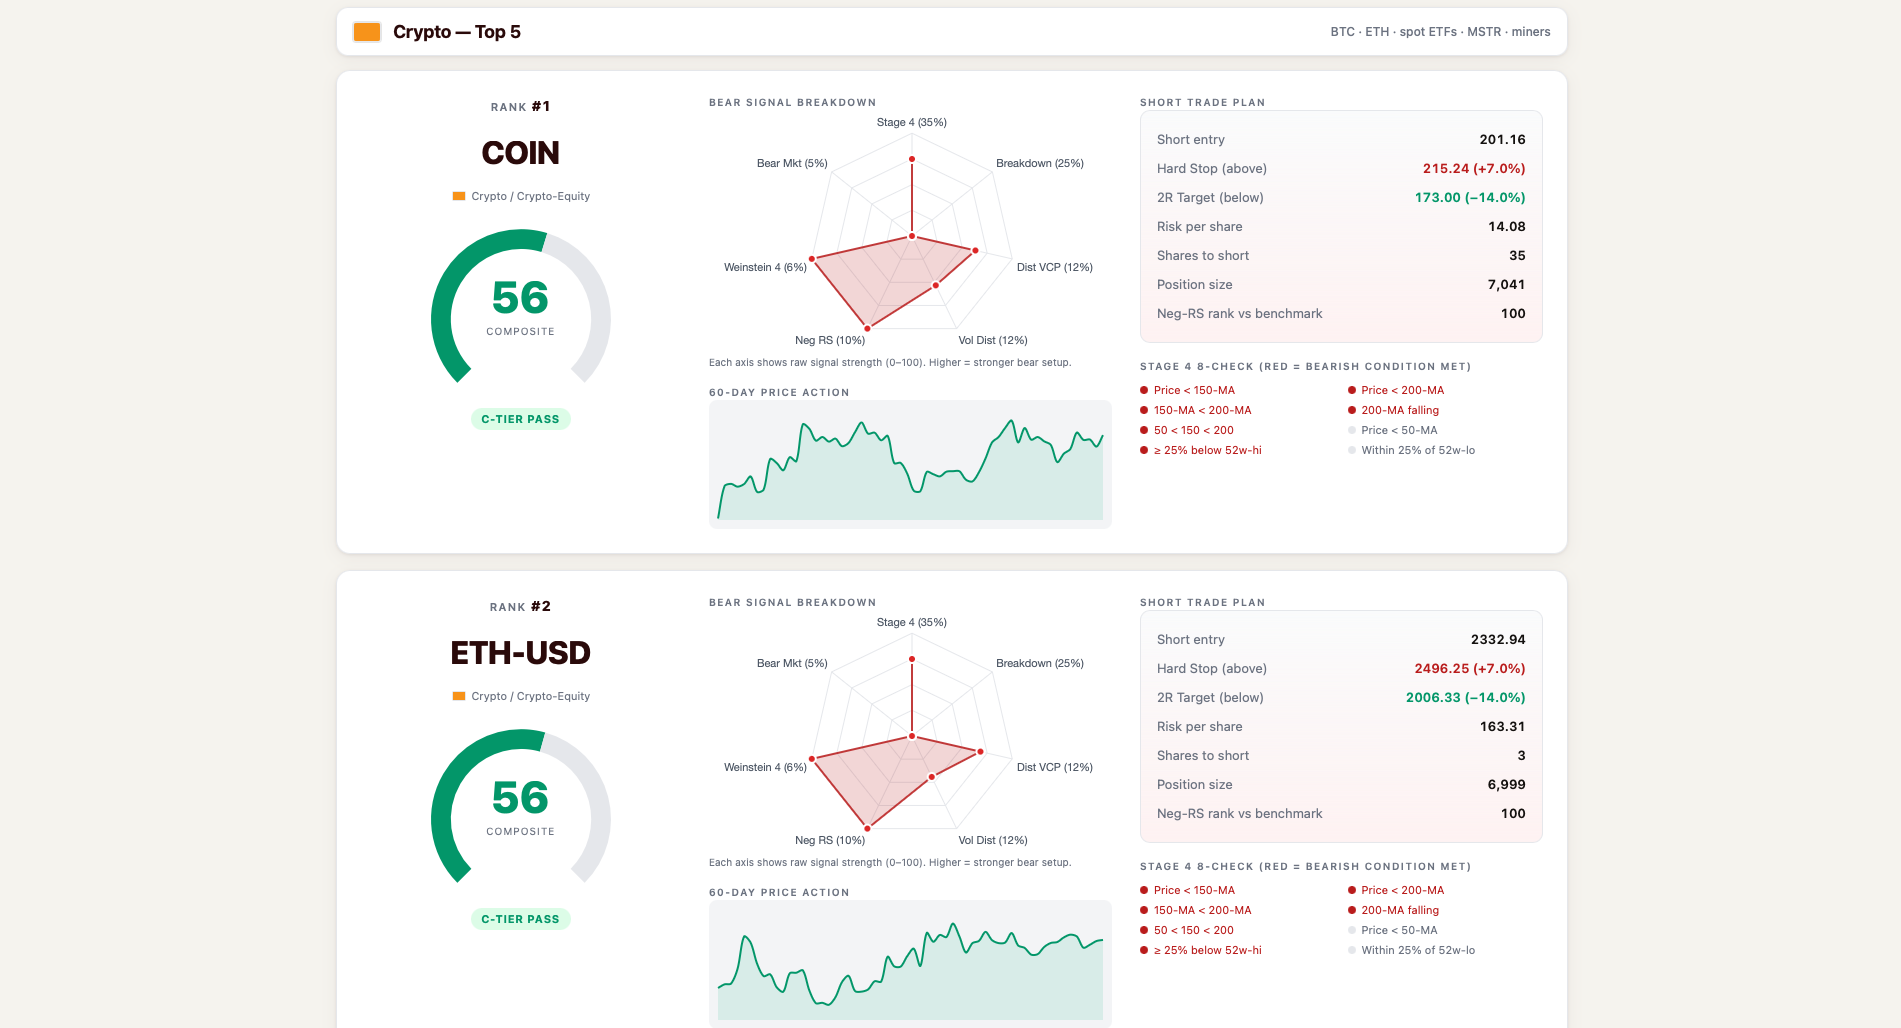Click RANK #1 label above COIN
The width and height of the screenshot is (1901, 1028).
point(521,107)
